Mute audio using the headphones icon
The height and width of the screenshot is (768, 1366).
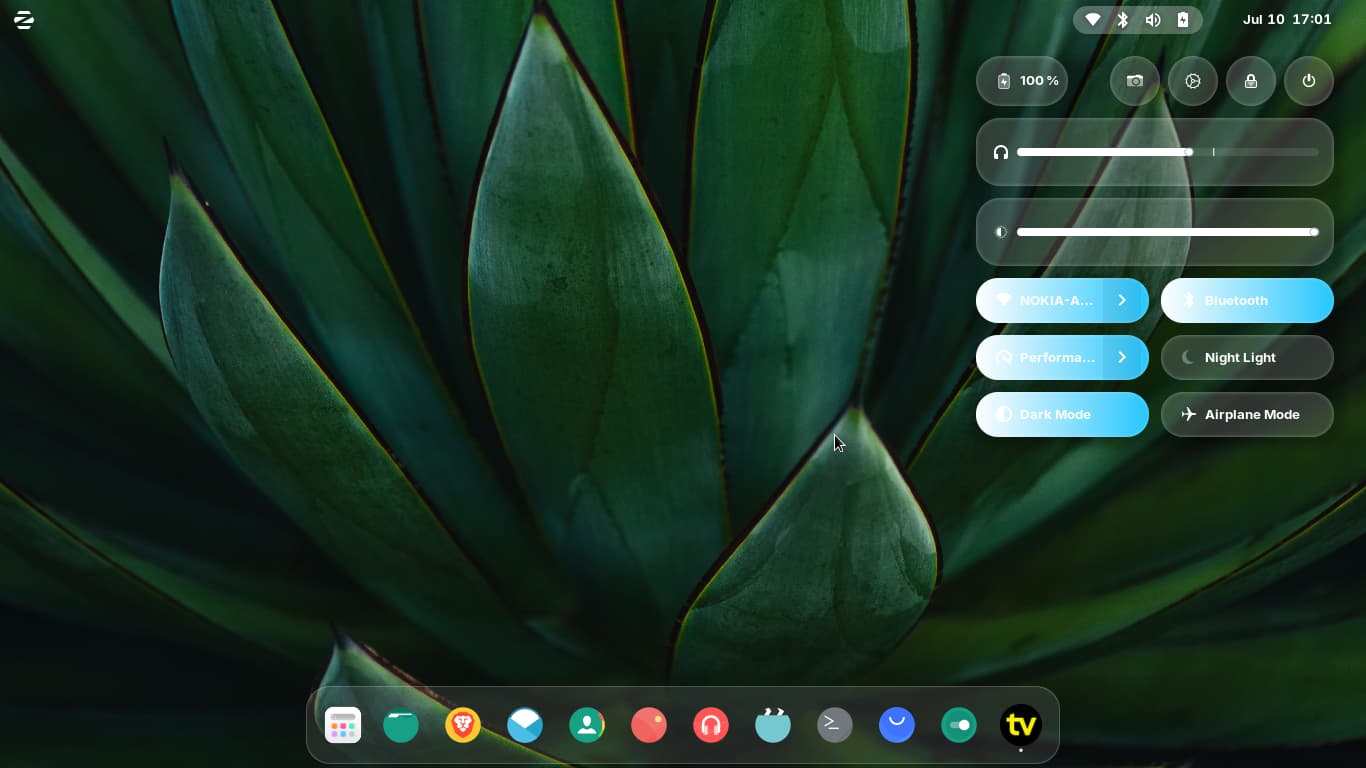pyautogui.click(x=1001, y=152)
